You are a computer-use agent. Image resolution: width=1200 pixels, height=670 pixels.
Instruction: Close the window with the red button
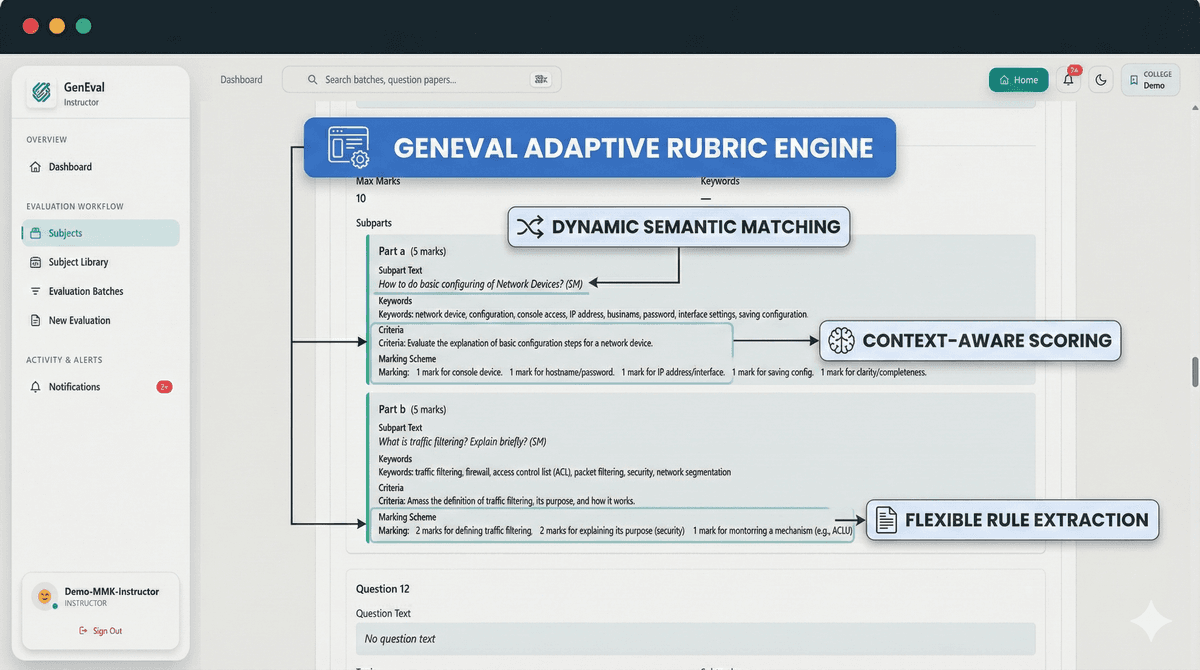pos(30,26)
